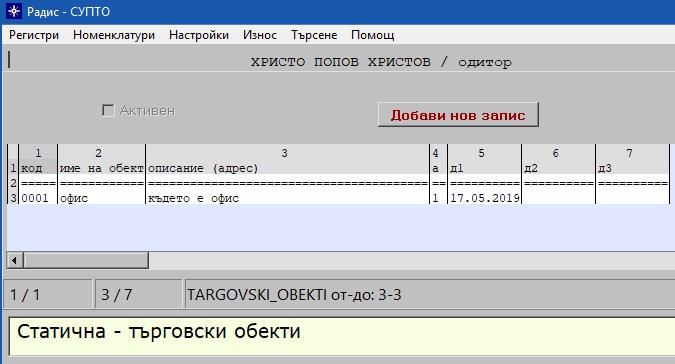
Task: Select the object name cell 'офис'
Action: click(101, 198)
